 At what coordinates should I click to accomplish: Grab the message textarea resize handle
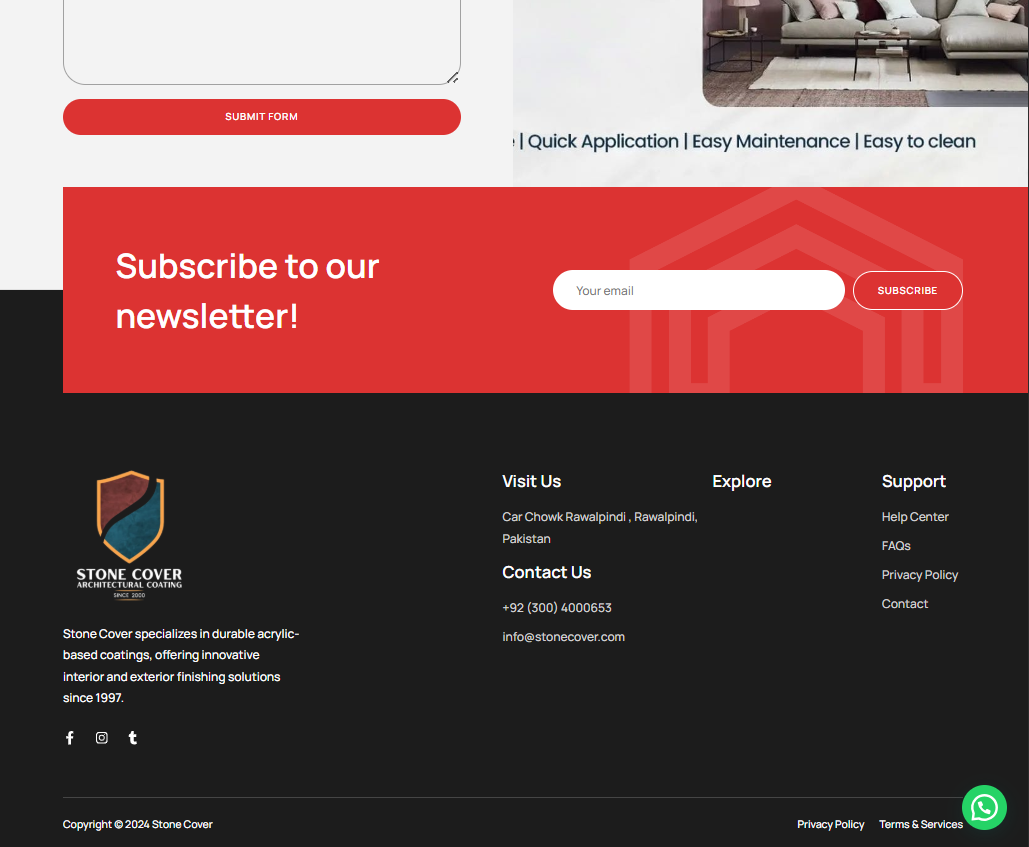pyautogui.click(x=453, y=78)
